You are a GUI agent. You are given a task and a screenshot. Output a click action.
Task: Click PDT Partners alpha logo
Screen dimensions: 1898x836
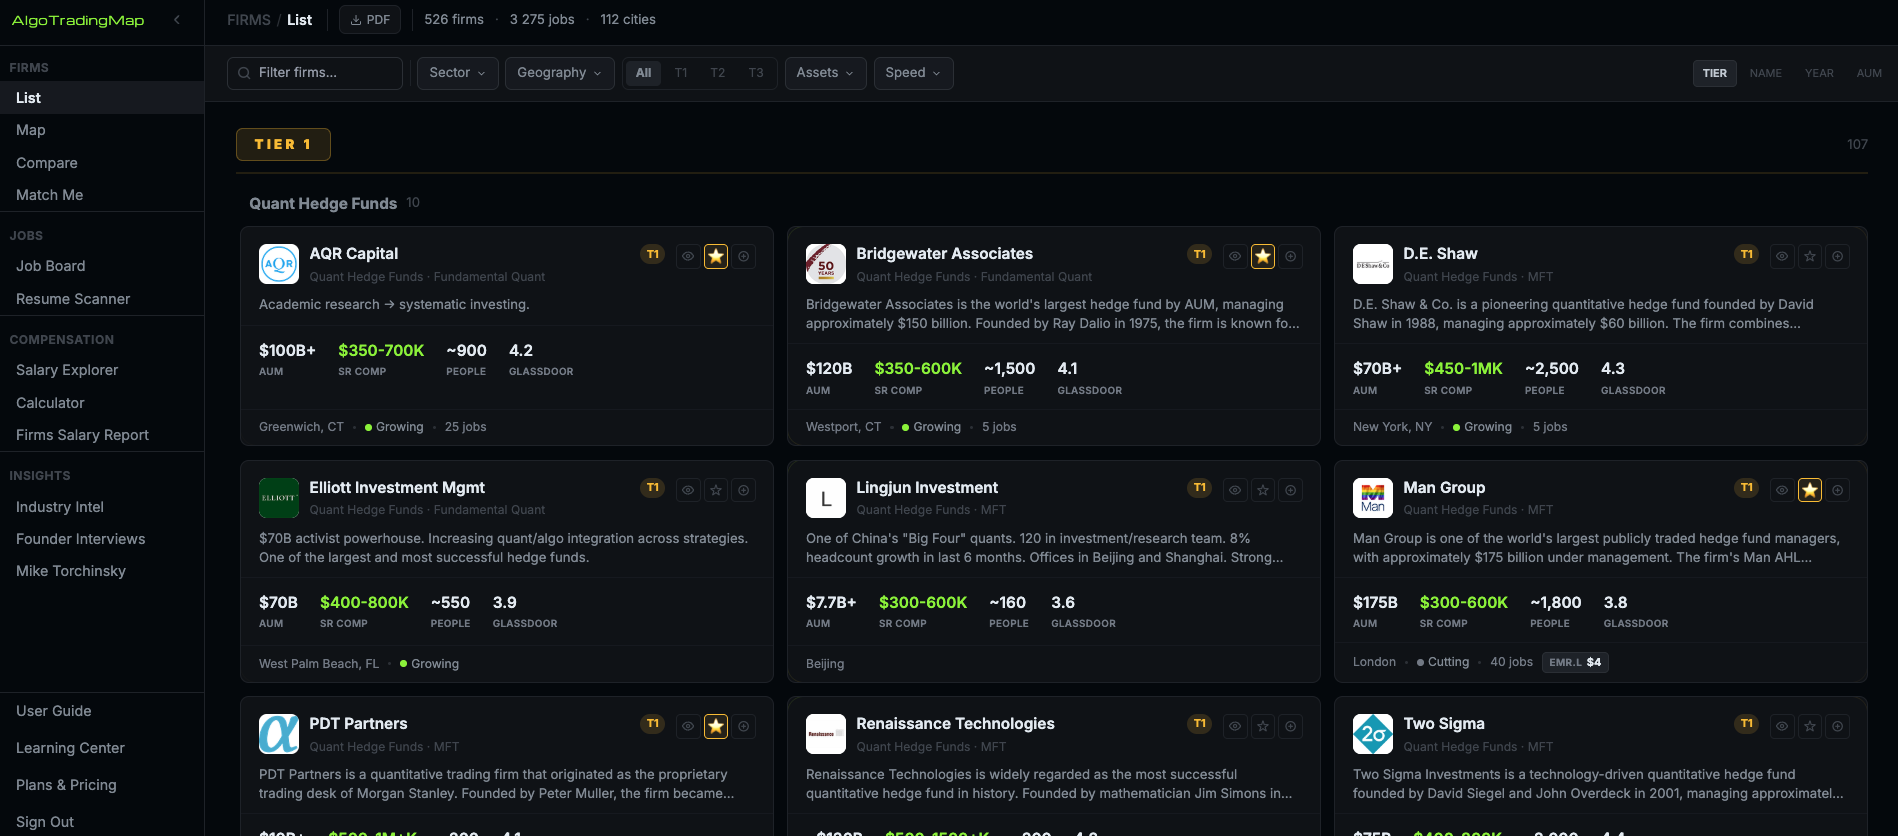[x=279, y=734]
